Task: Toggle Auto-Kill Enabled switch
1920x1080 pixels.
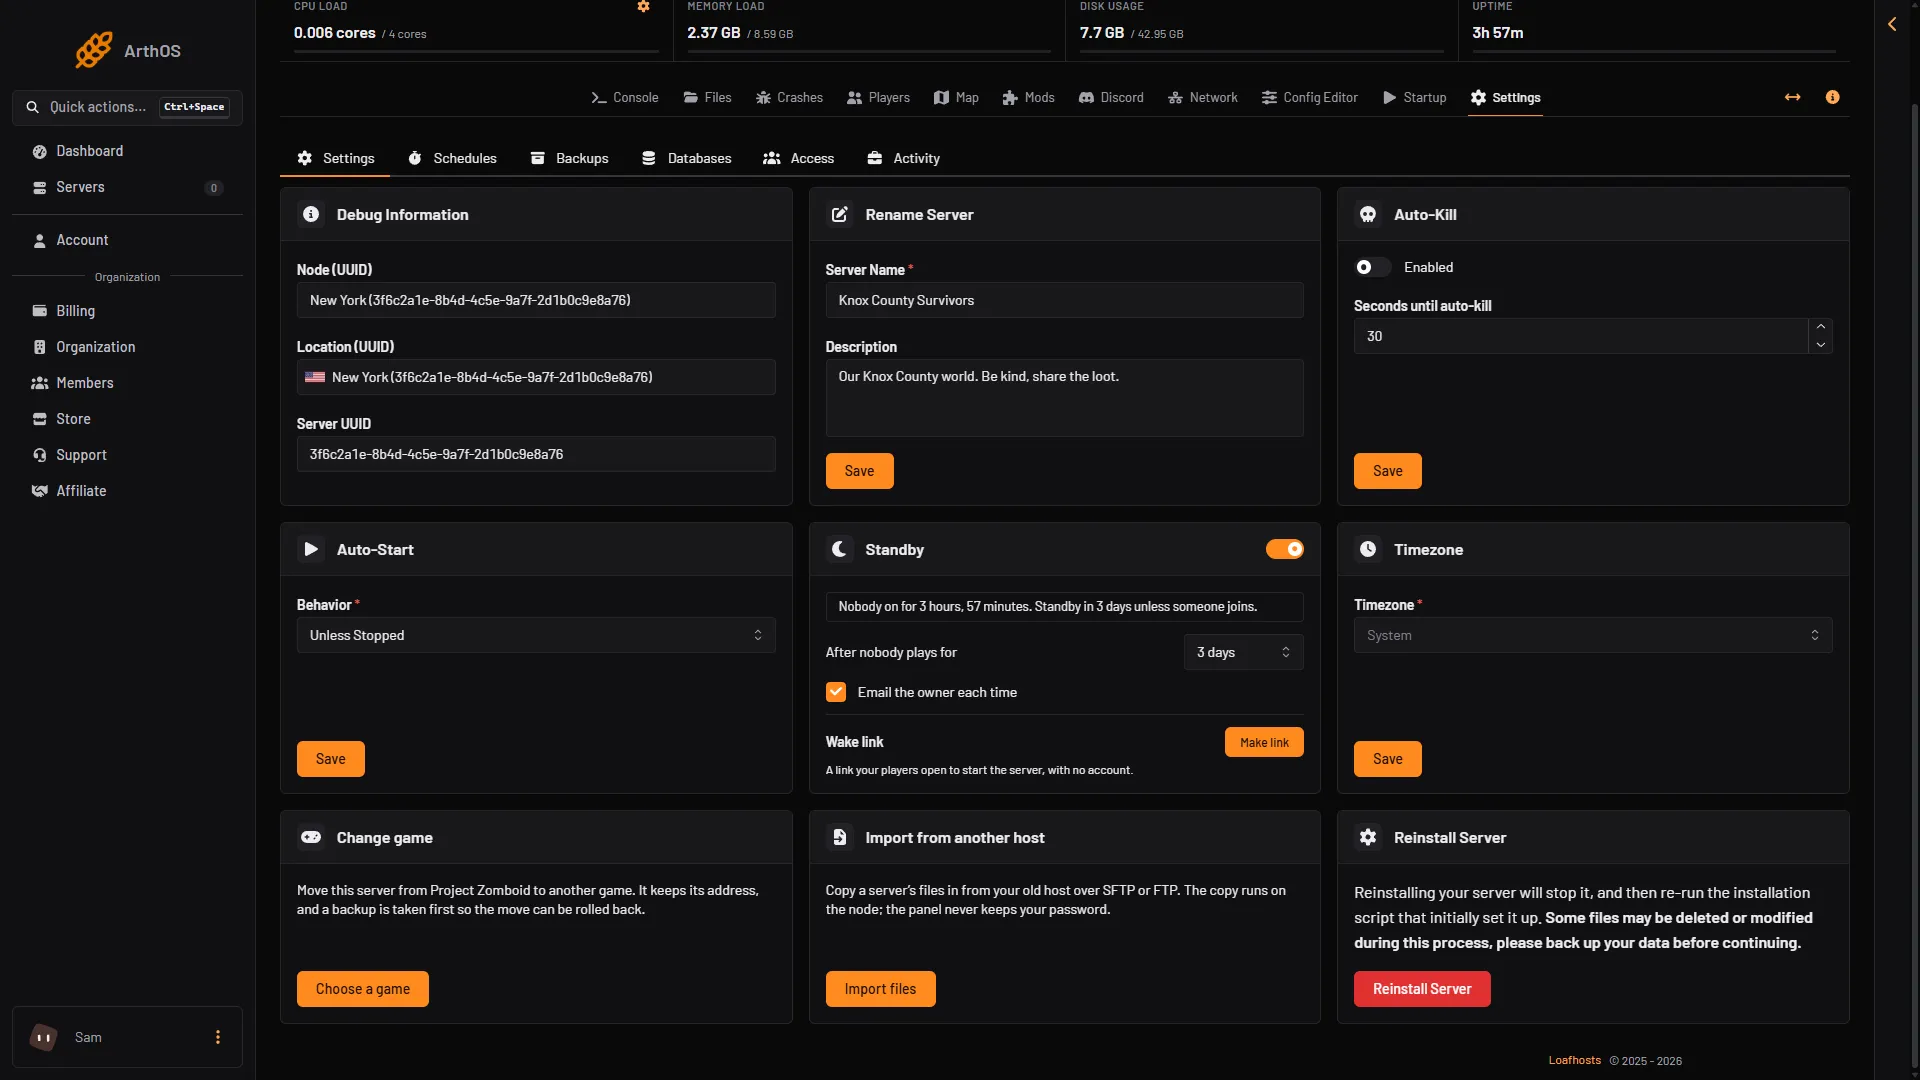Action: pos(1372,267)
